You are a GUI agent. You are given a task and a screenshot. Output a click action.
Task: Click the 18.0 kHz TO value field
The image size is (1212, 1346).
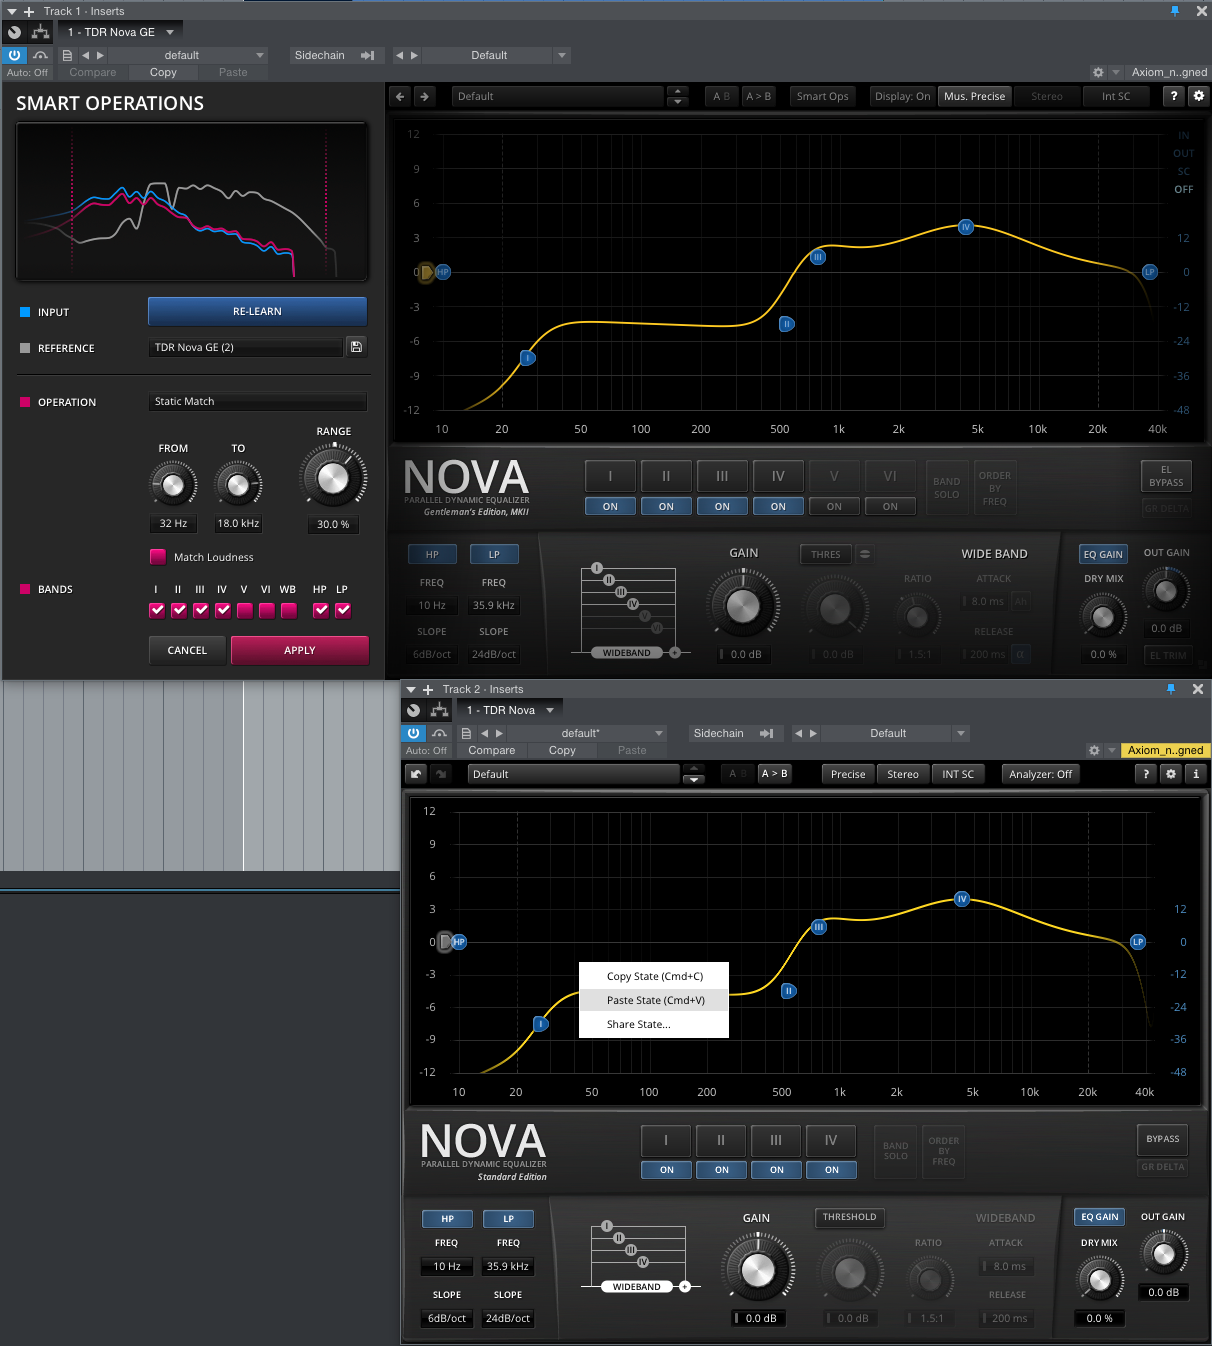click(x=238, y=523)
